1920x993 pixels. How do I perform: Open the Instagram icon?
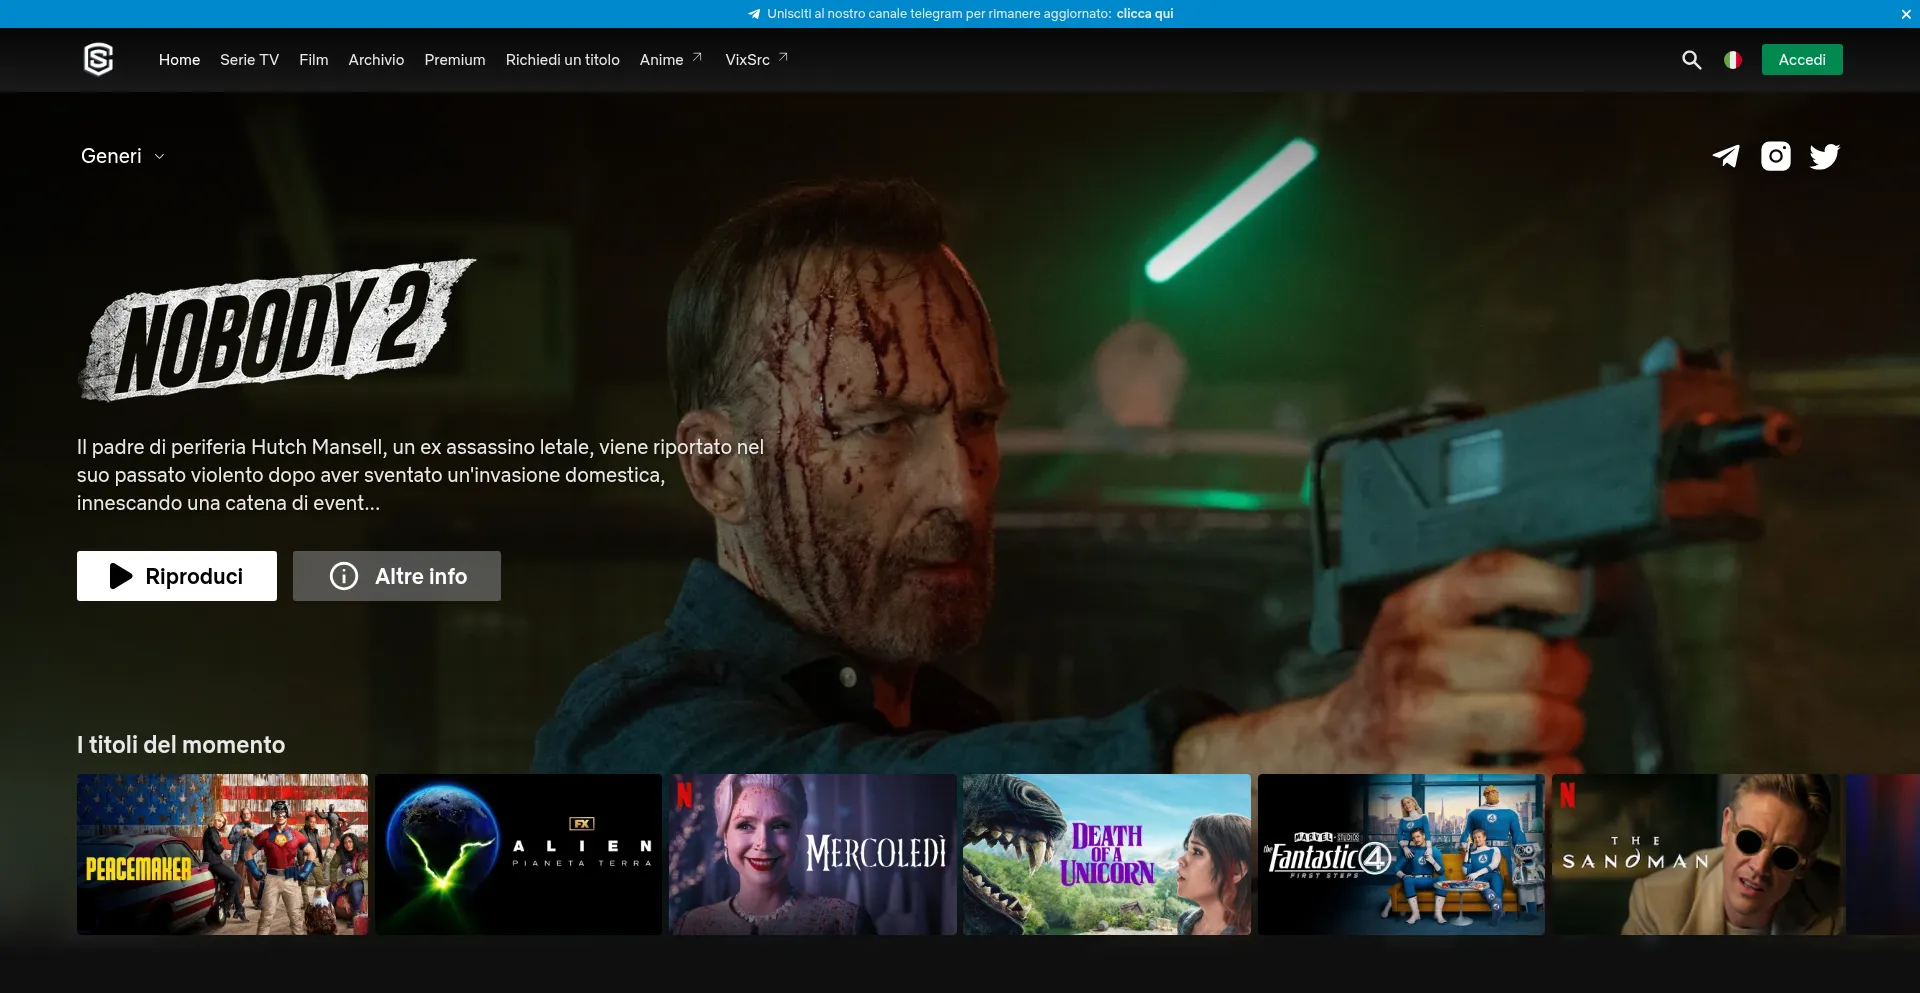point(1776,156)
